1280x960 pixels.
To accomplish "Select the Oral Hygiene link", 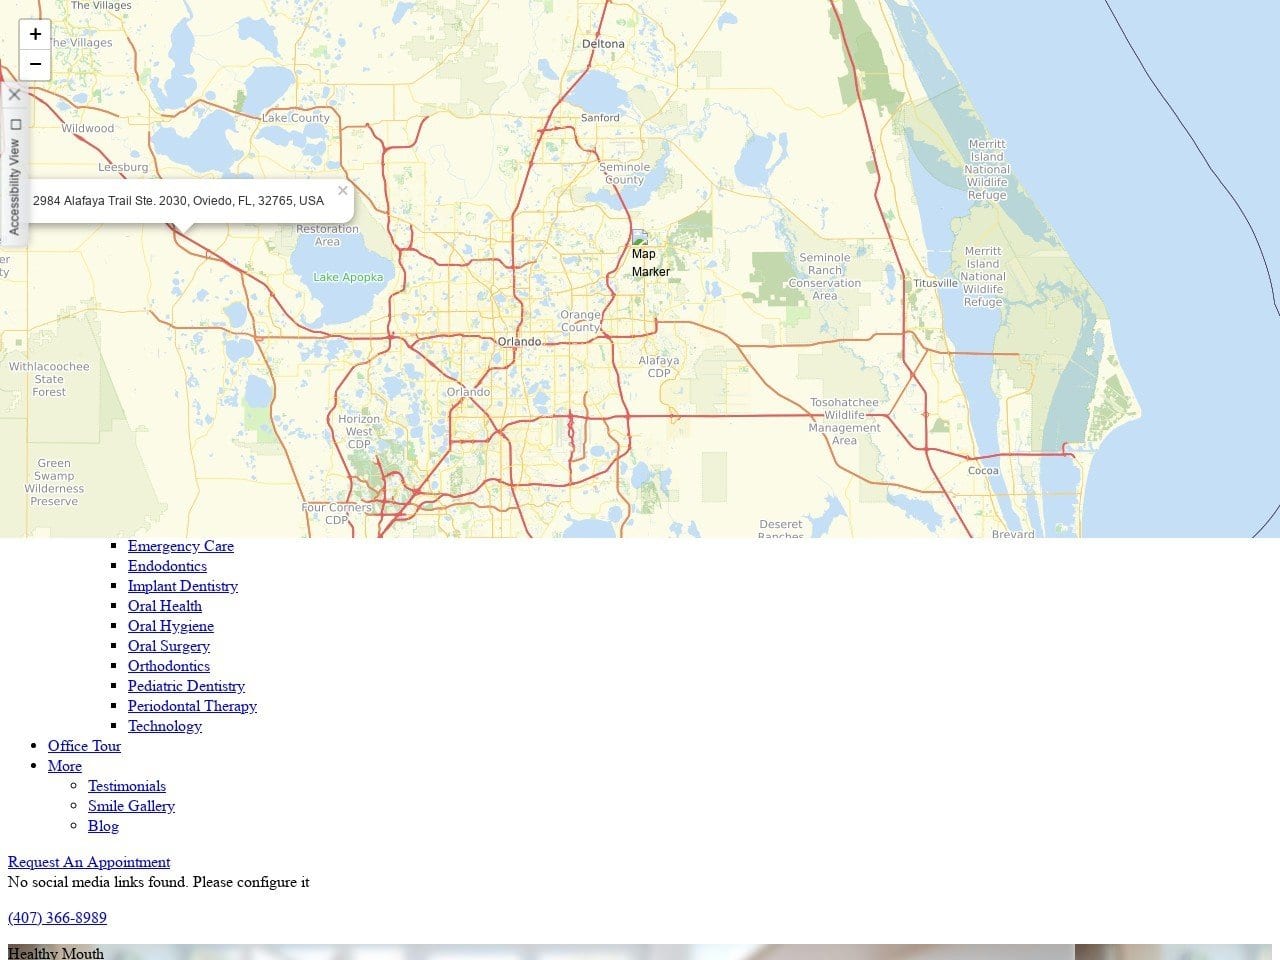I will point(171,626).
